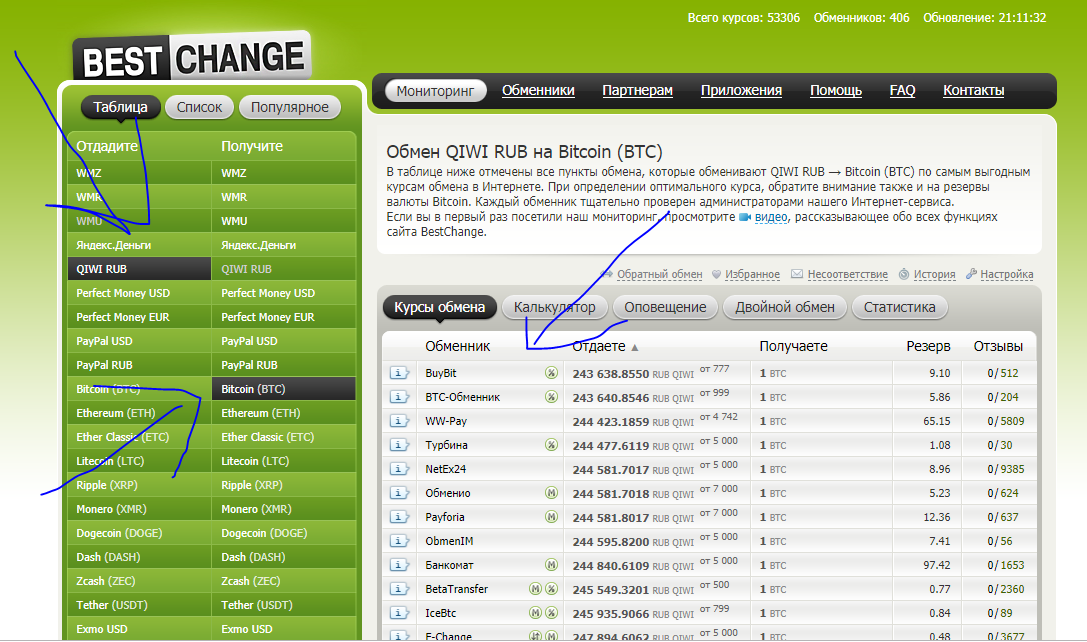This screenshot has height=642, width=1087.
Task: Open Приложения in the top menu
Action: point(741,90)
